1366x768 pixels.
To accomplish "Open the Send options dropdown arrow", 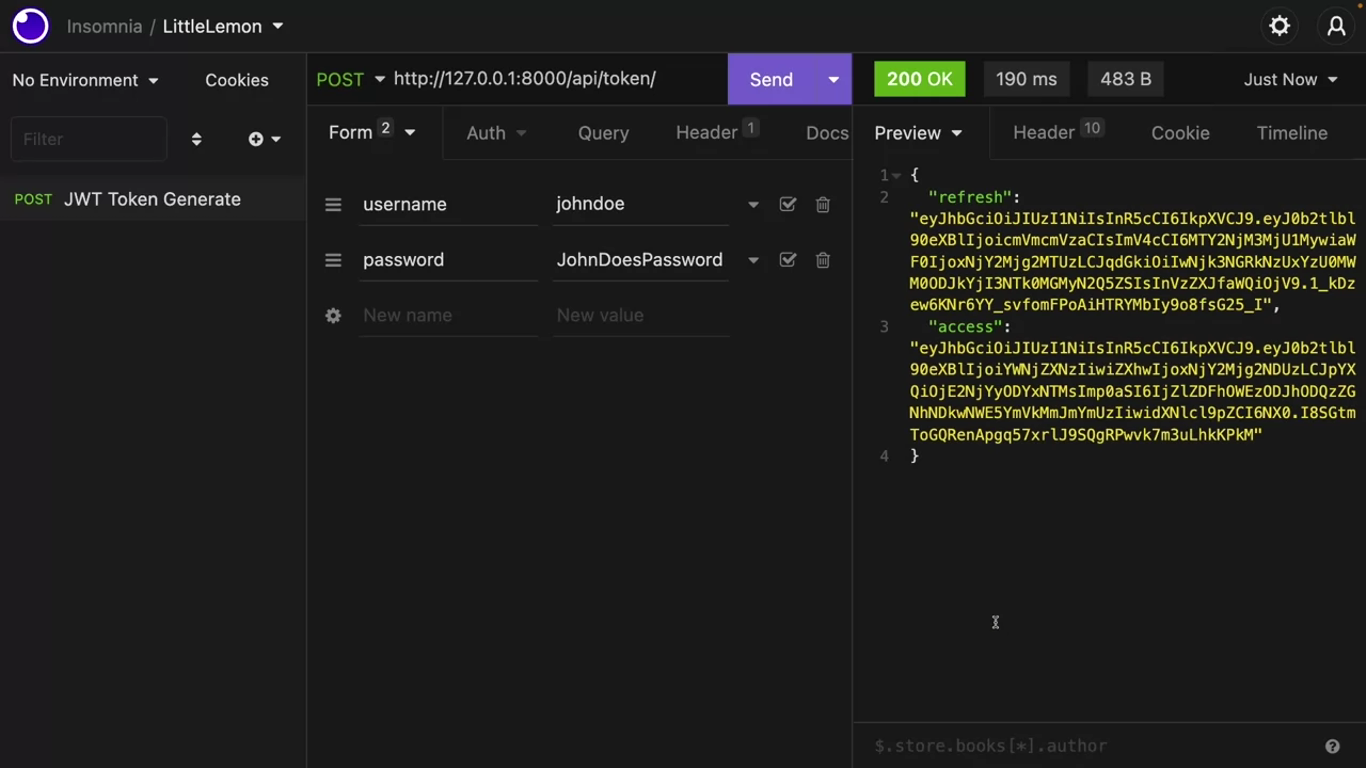I will [833, 80].
